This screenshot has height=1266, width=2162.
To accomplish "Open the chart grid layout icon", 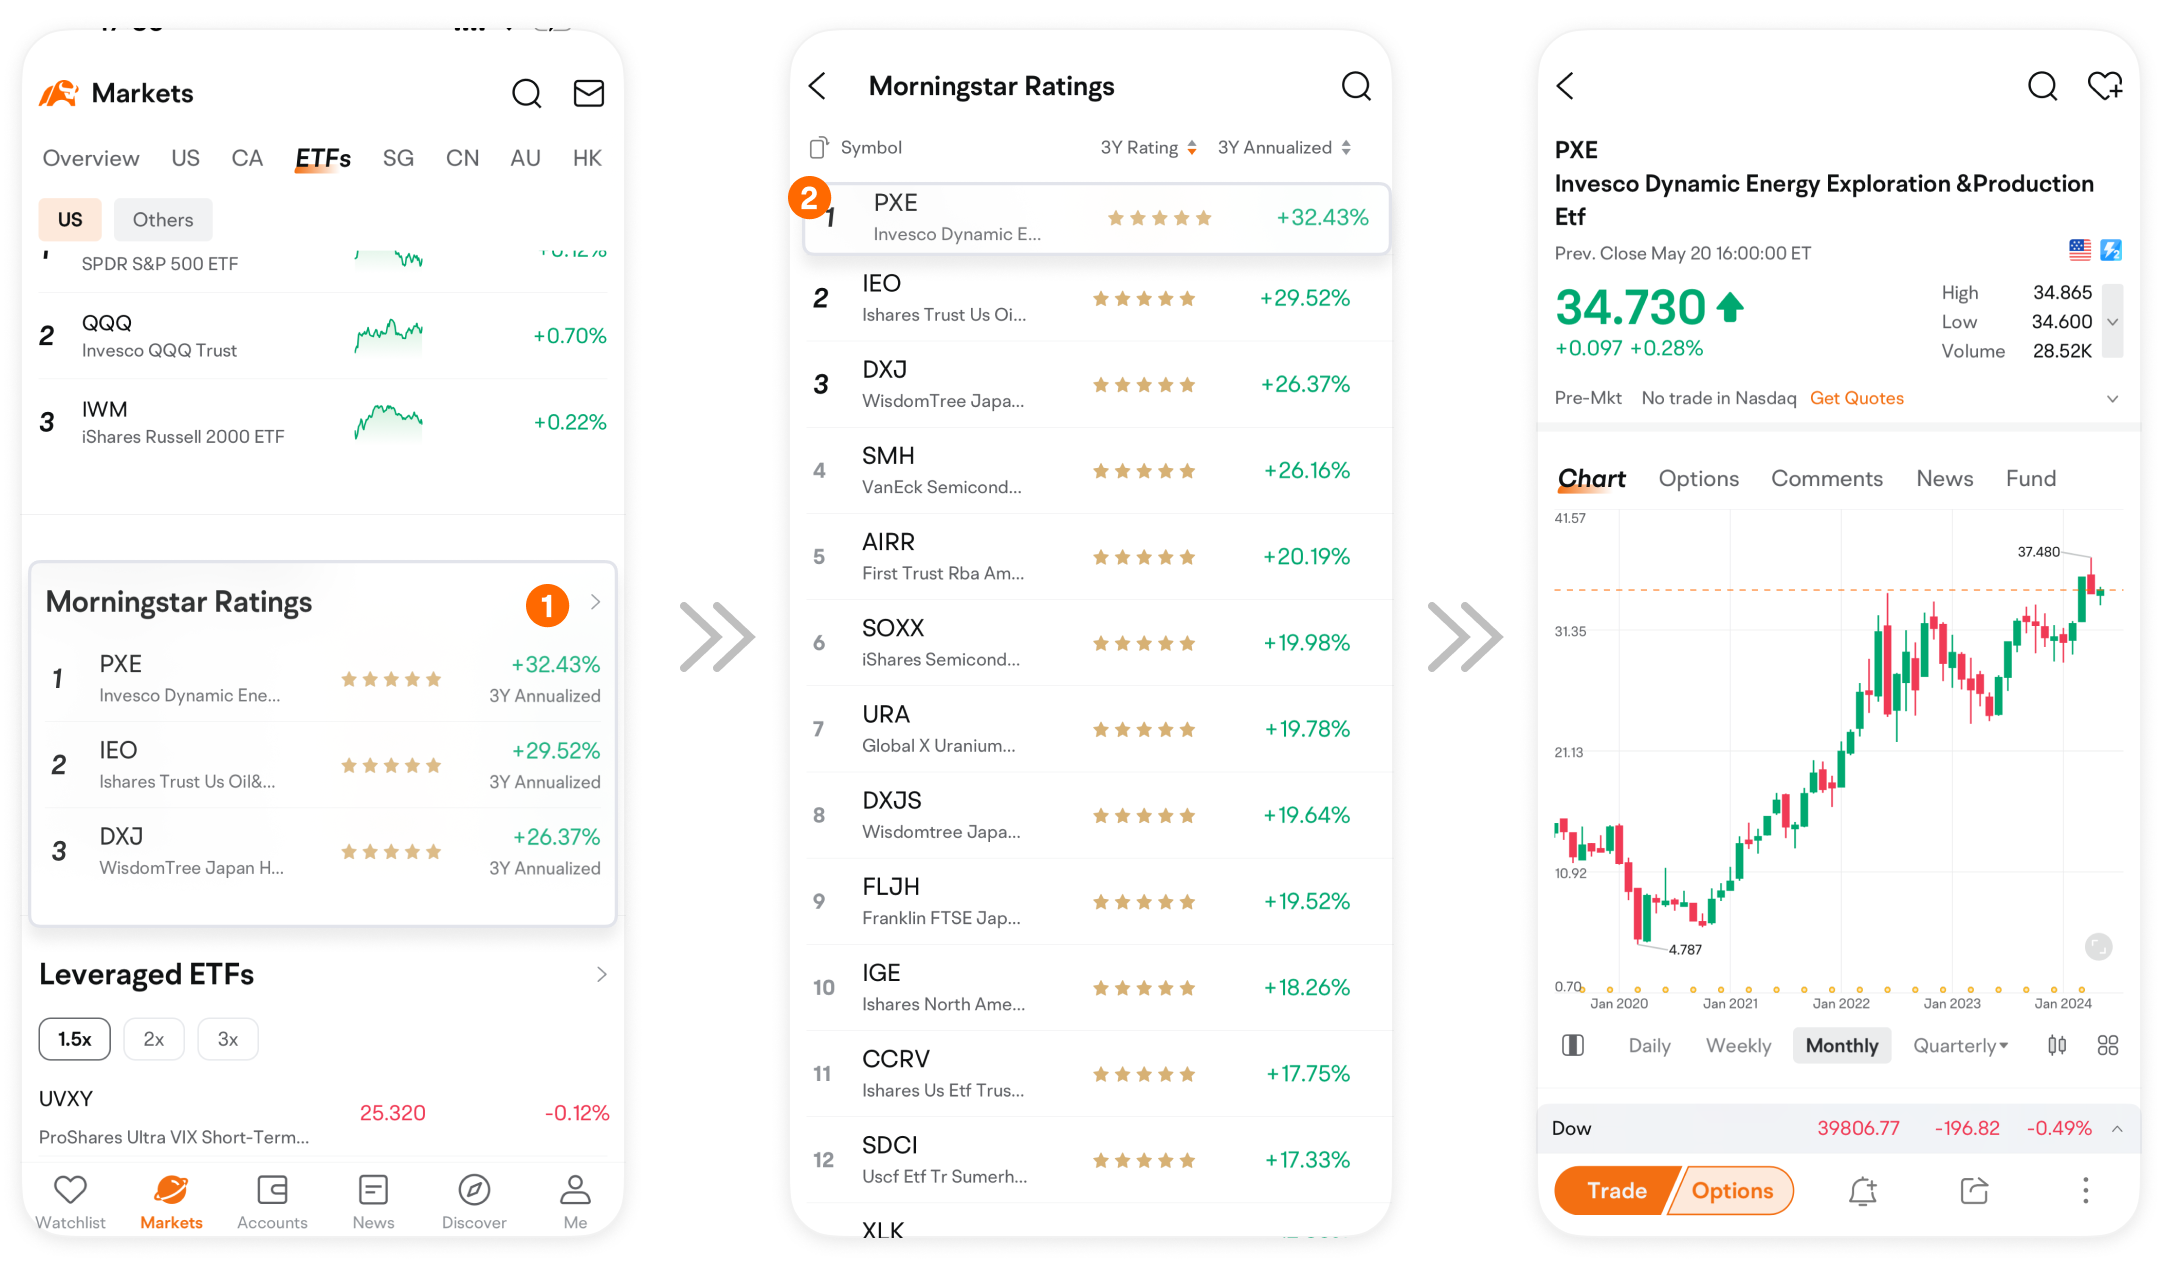I will point(2108,1046).
